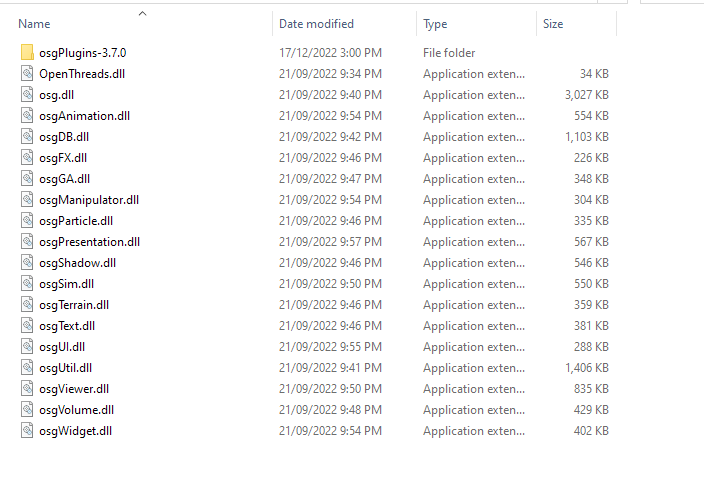Click the osgUI.dll file icon

point(27,347)
